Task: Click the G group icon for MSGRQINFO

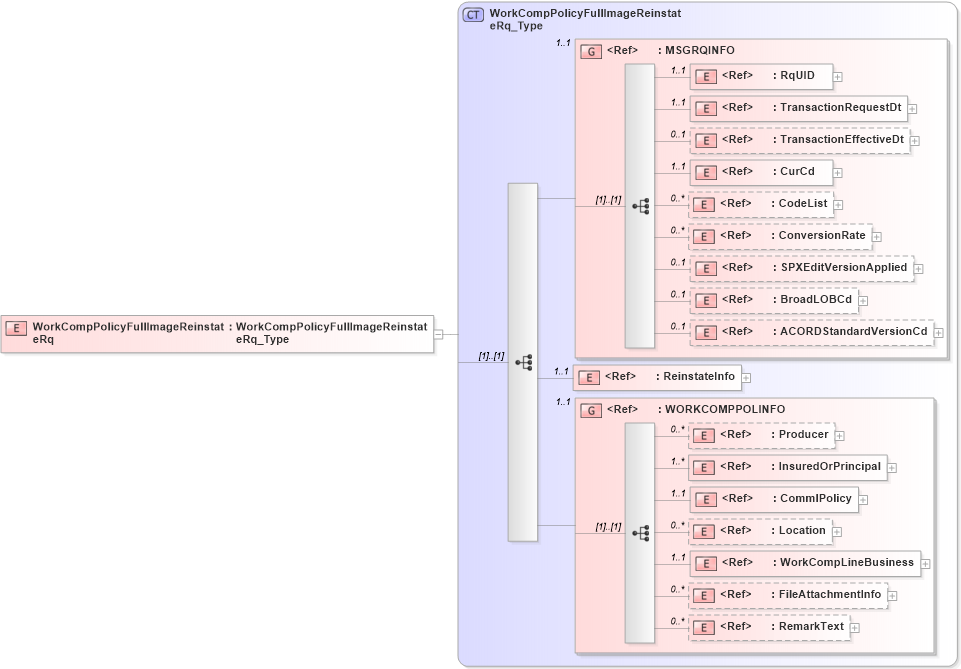Action: pos(590,50)
